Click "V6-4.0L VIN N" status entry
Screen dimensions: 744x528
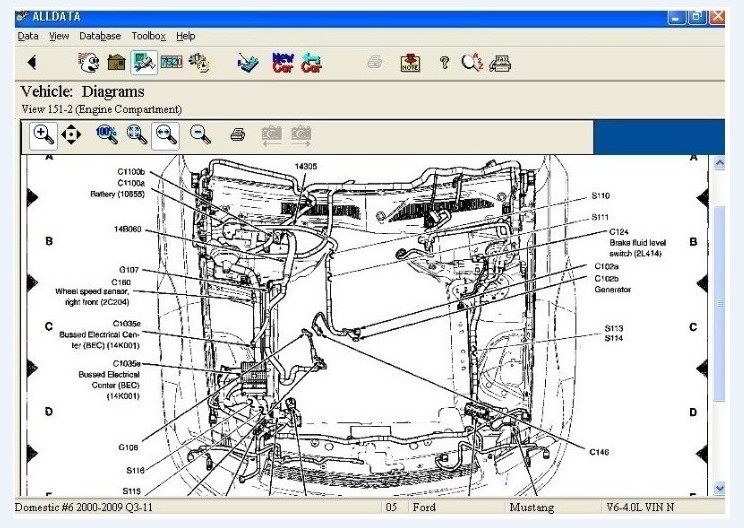tap(640, 507)
